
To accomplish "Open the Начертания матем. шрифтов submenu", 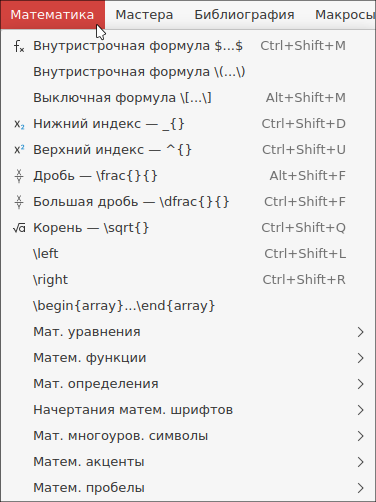I will point(188,410).
